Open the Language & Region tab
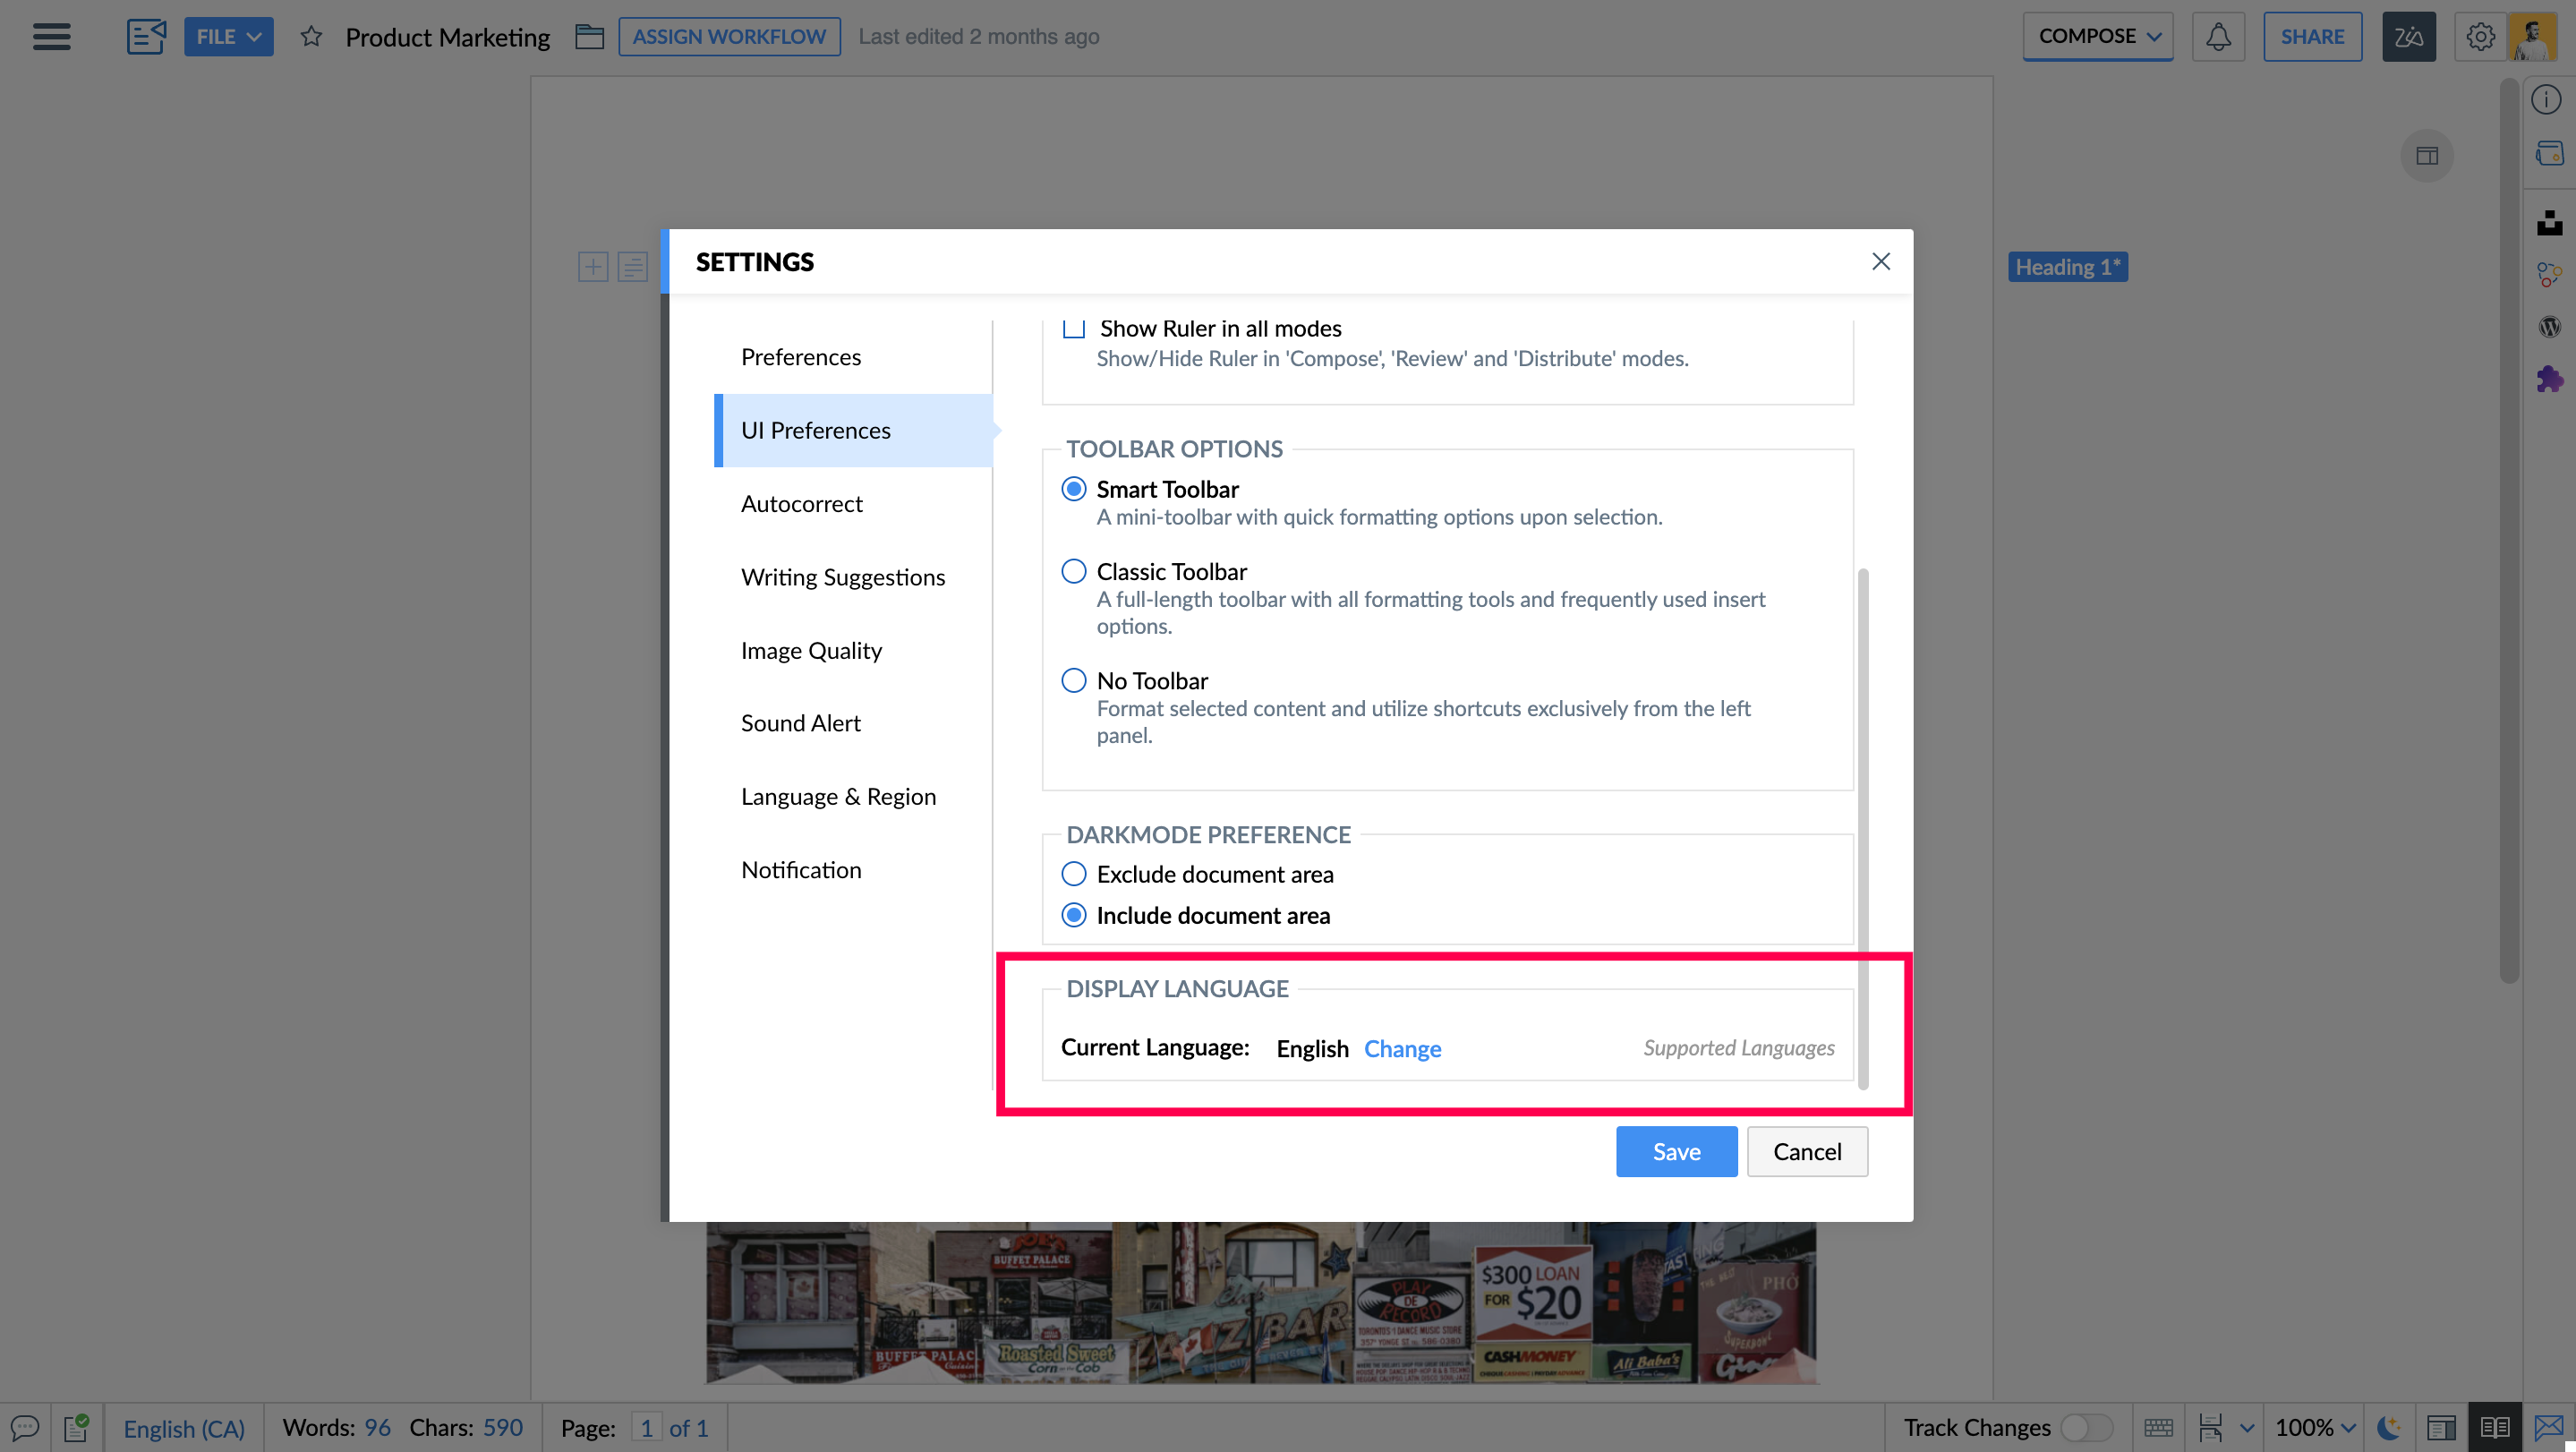This screenshot has width=2576, height=1452. click(x=853, y=796)
